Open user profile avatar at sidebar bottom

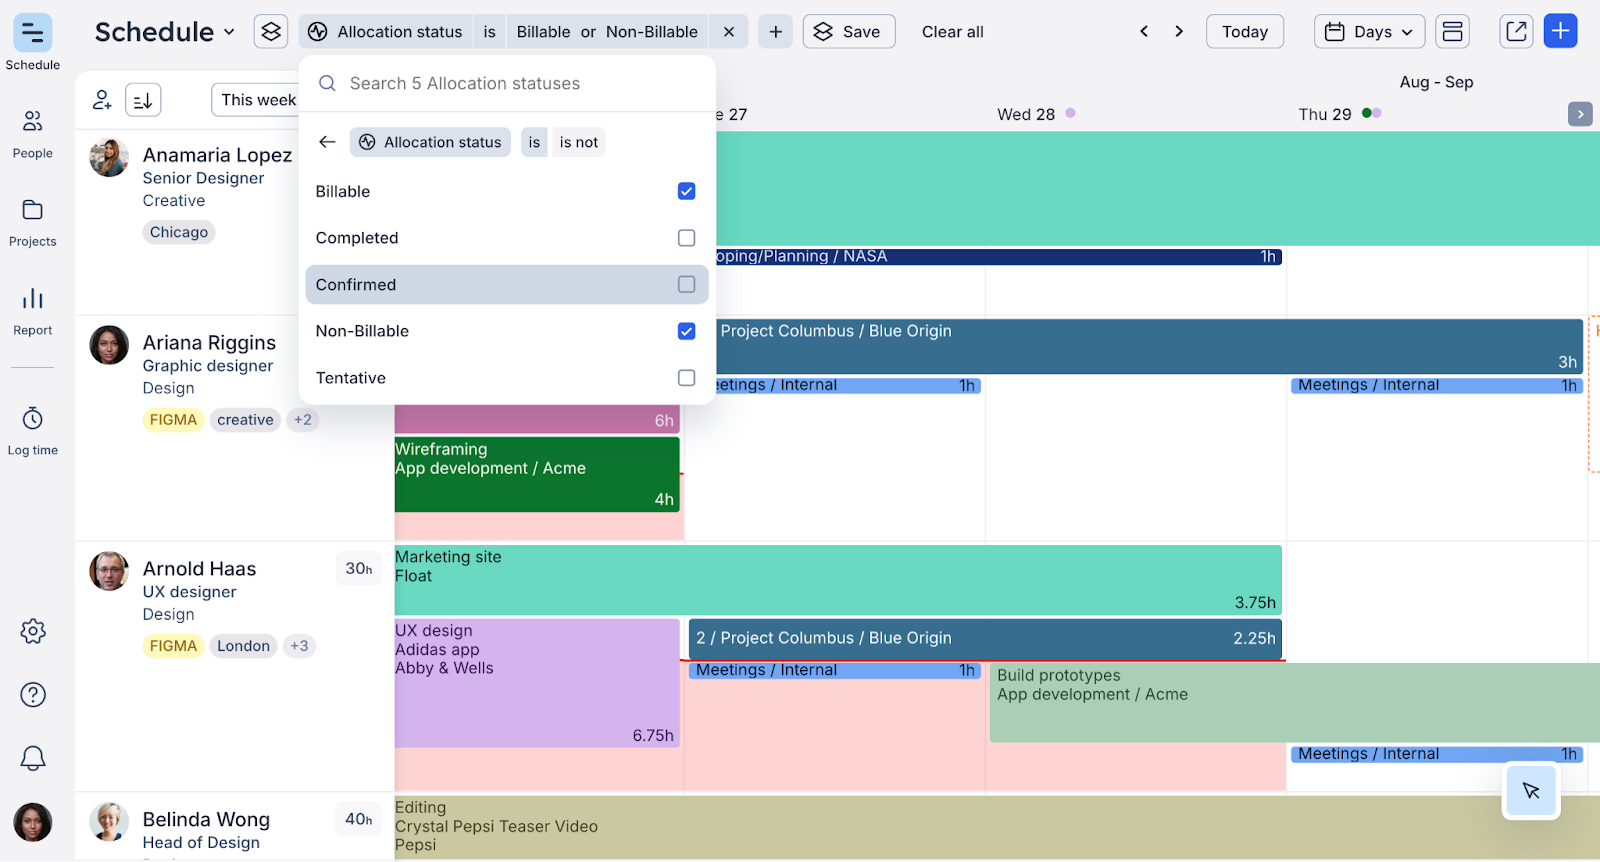point(33,822)
